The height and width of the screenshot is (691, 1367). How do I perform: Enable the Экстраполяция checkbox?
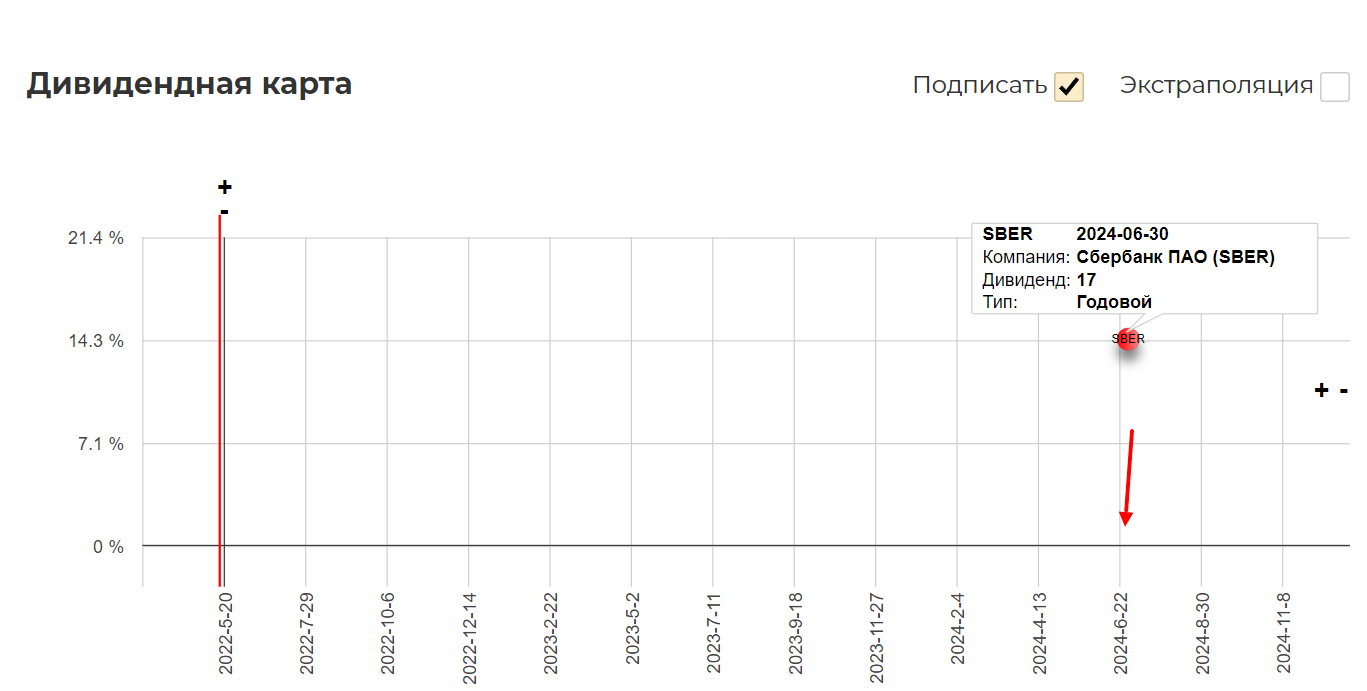click(x=1335, y=87)
